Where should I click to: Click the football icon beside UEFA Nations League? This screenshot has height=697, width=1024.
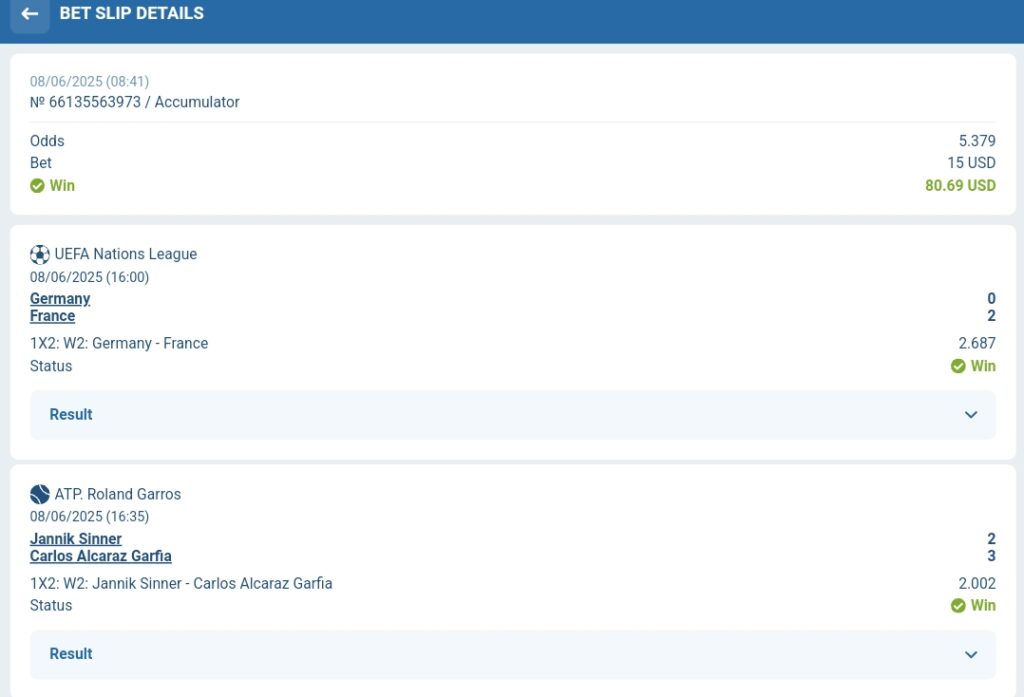40,254
